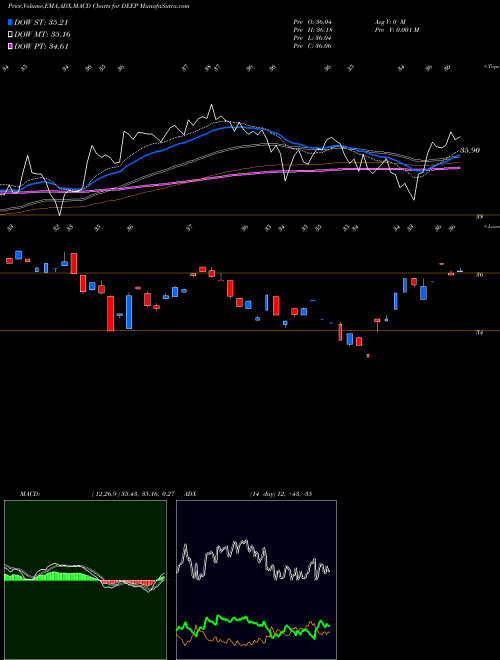Click the 'Pre C: 36.06' close value
Viewport: 500px width, 660px height.
tap(312, 46)
